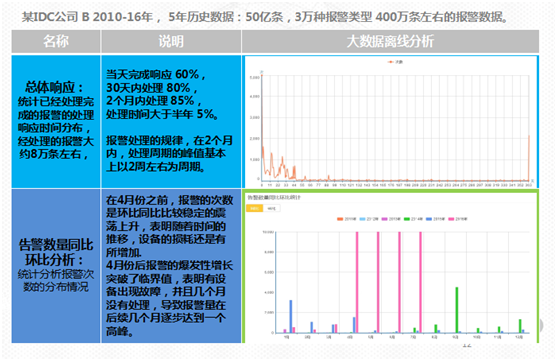Screen dimensions: 557x361
Task: Click the pink 2016年 legend marker
Action: [x=451, y=219]
